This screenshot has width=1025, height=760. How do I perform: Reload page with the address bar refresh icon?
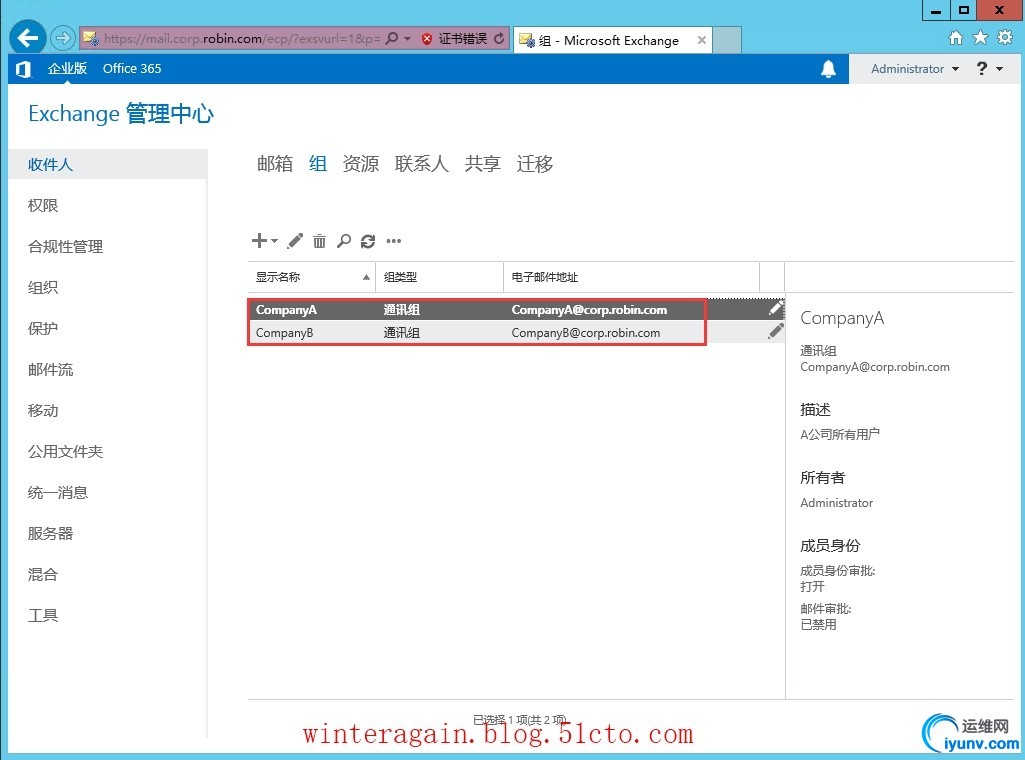tap(499, 39)
